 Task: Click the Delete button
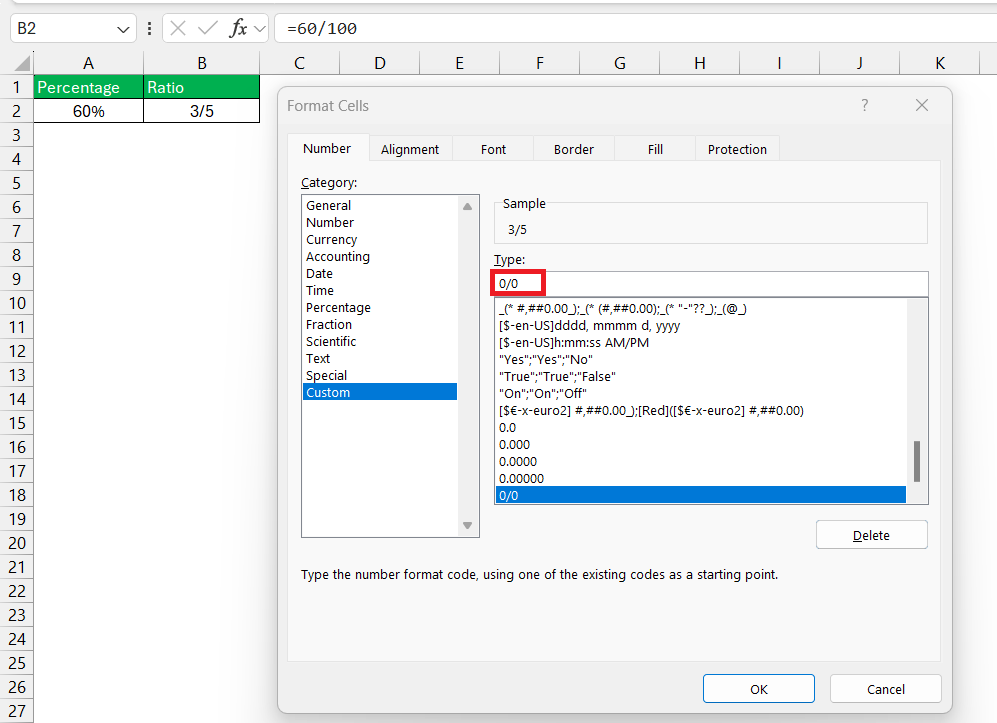coord(871,535)
